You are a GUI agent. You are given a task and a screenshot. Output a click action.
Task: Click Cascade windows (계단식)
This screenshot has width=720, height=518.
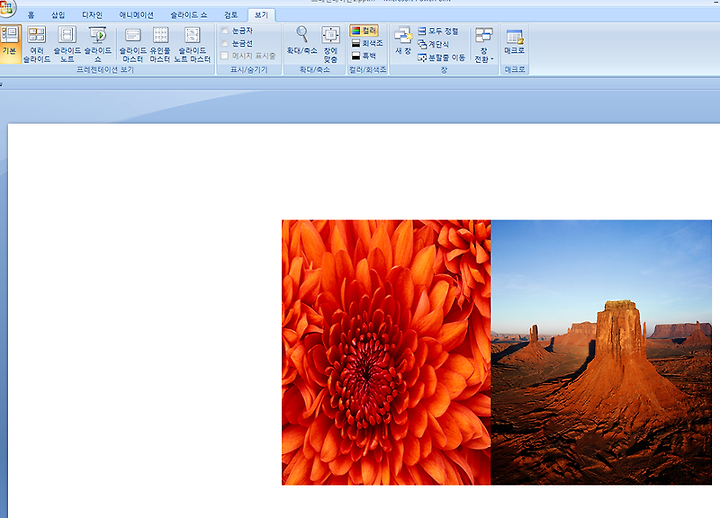[x=433, y=44]
